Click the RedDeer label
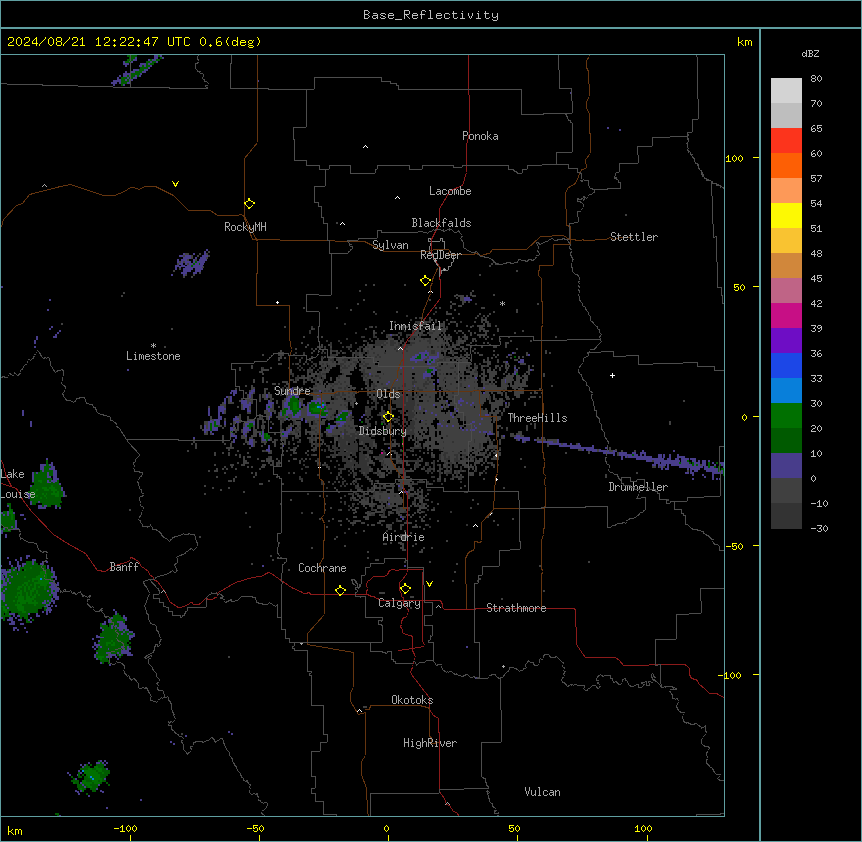The height and width of the screenshot is (842, 862). 440,255
